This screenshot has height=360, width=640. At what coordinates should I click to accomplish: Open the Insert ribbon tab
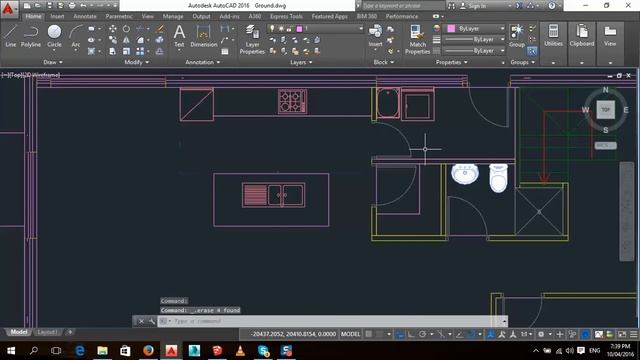(57, 16)
